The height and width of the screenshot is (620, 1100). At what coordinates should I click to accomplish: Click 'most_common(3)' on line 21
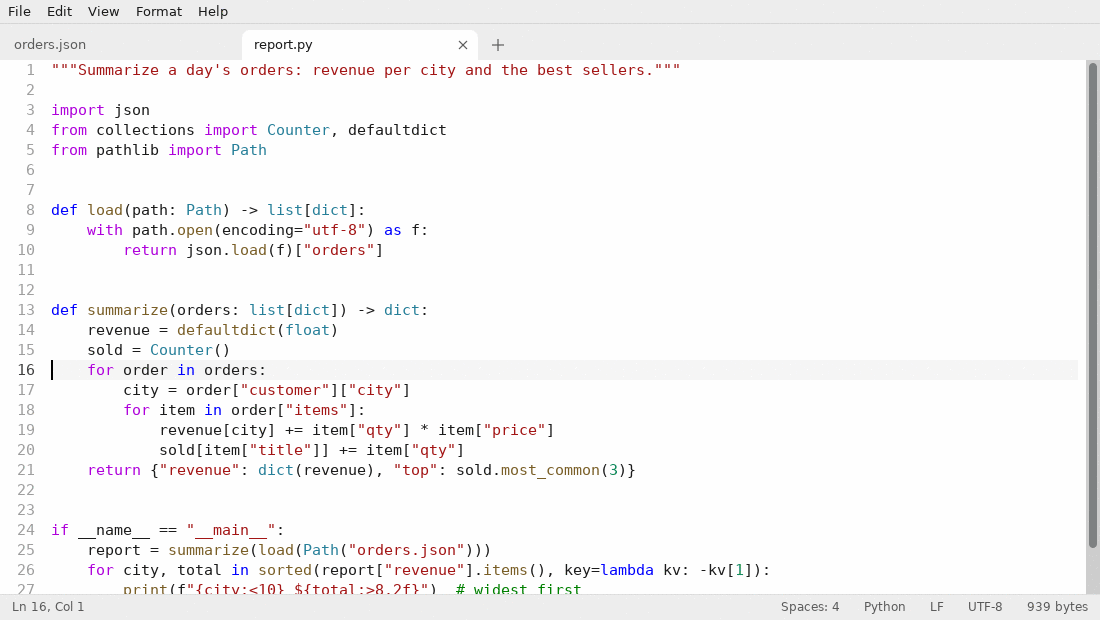coord(563,470)
